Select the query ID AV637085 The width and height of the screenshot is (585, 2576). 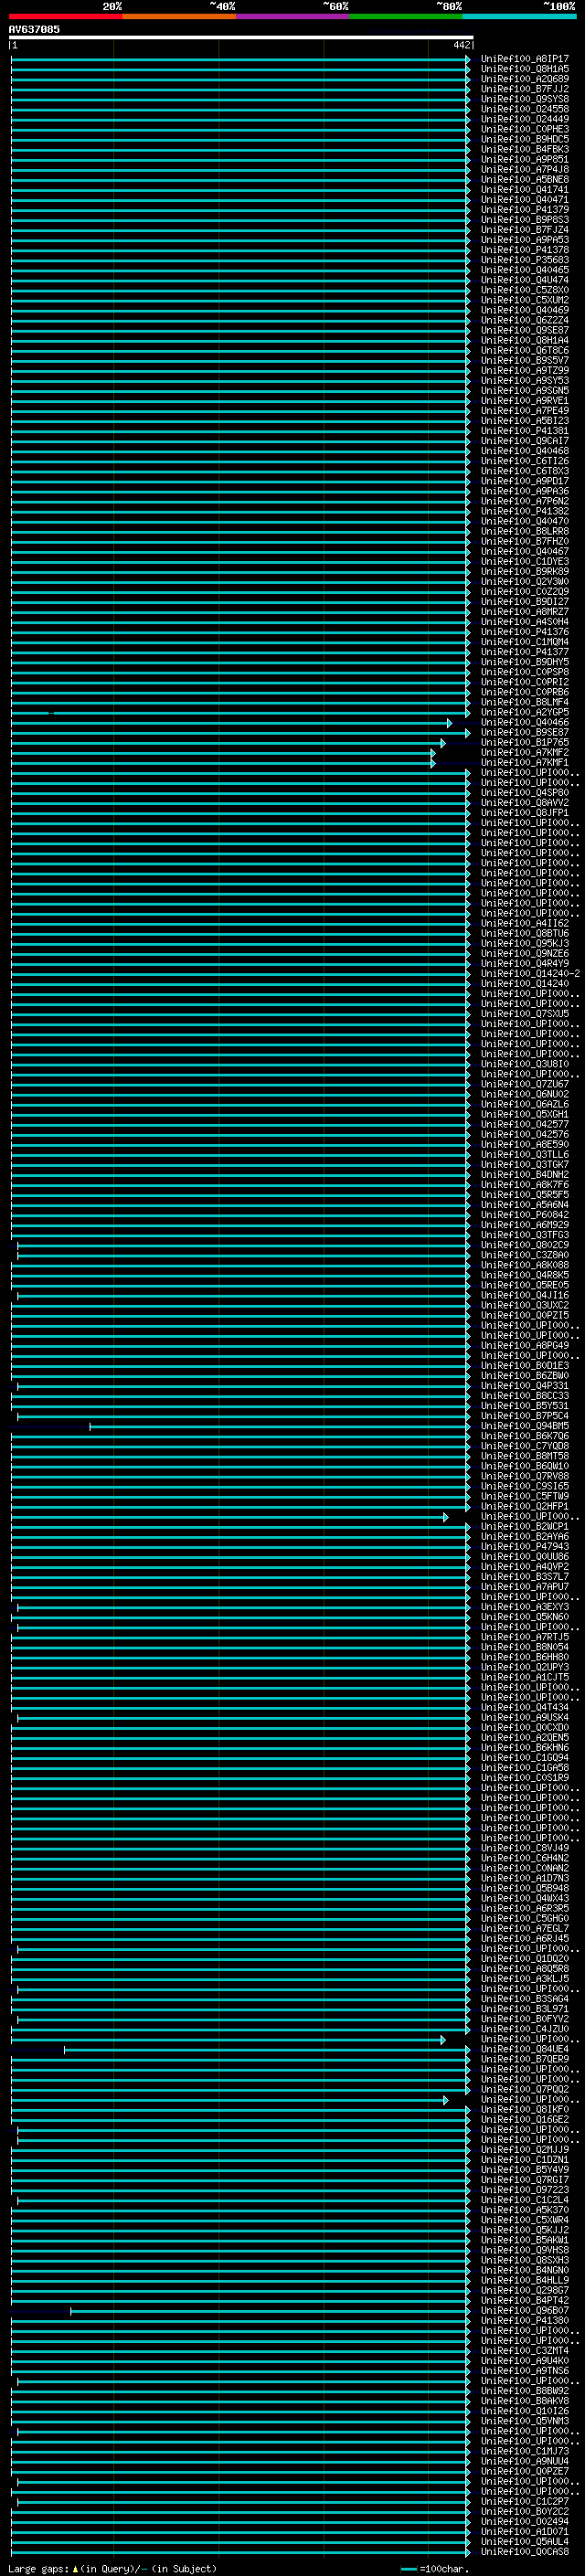(x=34, y=29)
